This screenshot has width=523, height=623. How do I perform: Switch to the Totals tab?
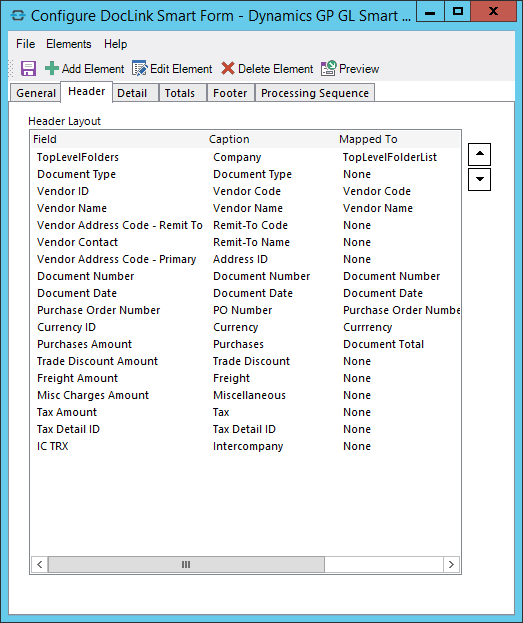click(180, 93)
